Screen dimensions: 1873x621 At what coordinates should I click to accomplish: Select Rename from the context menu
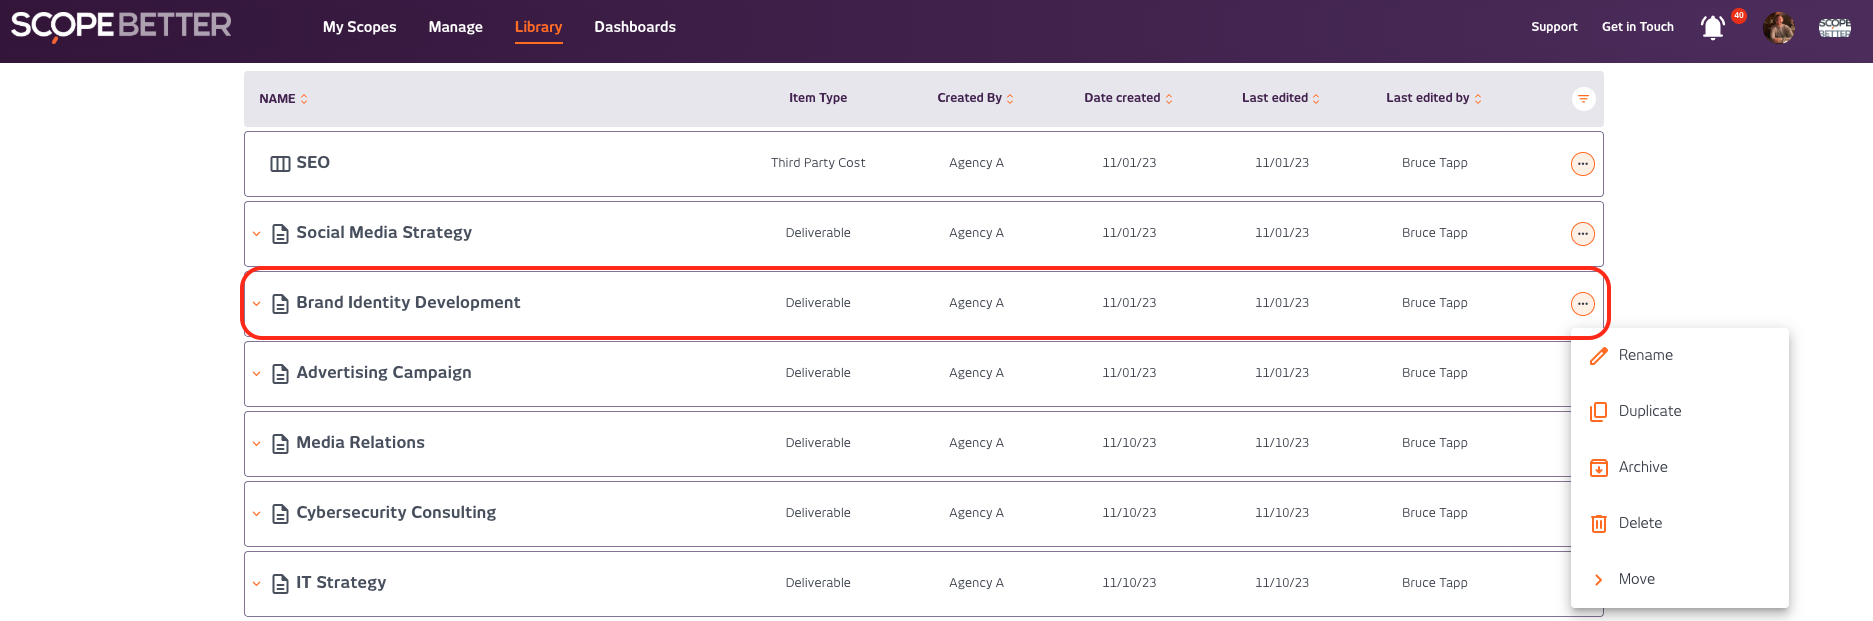[x=1645, y=355]
